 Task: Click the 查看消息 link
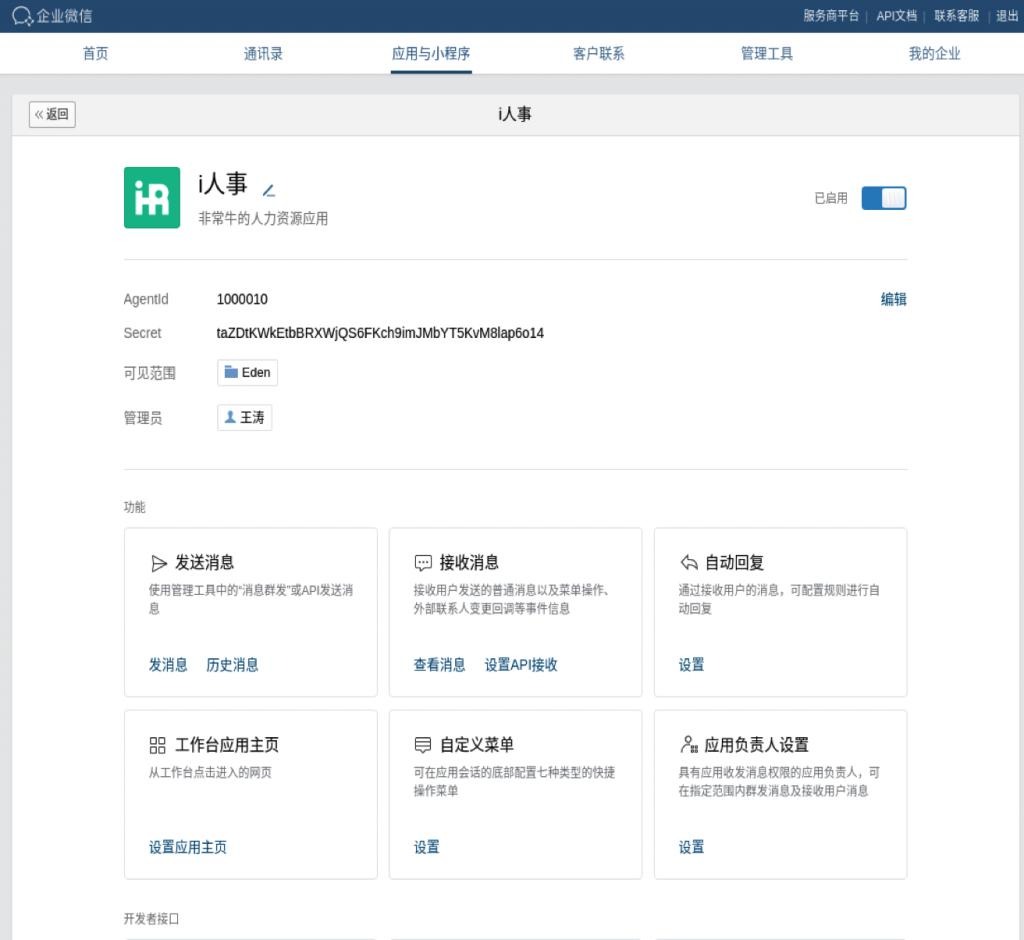440,665
